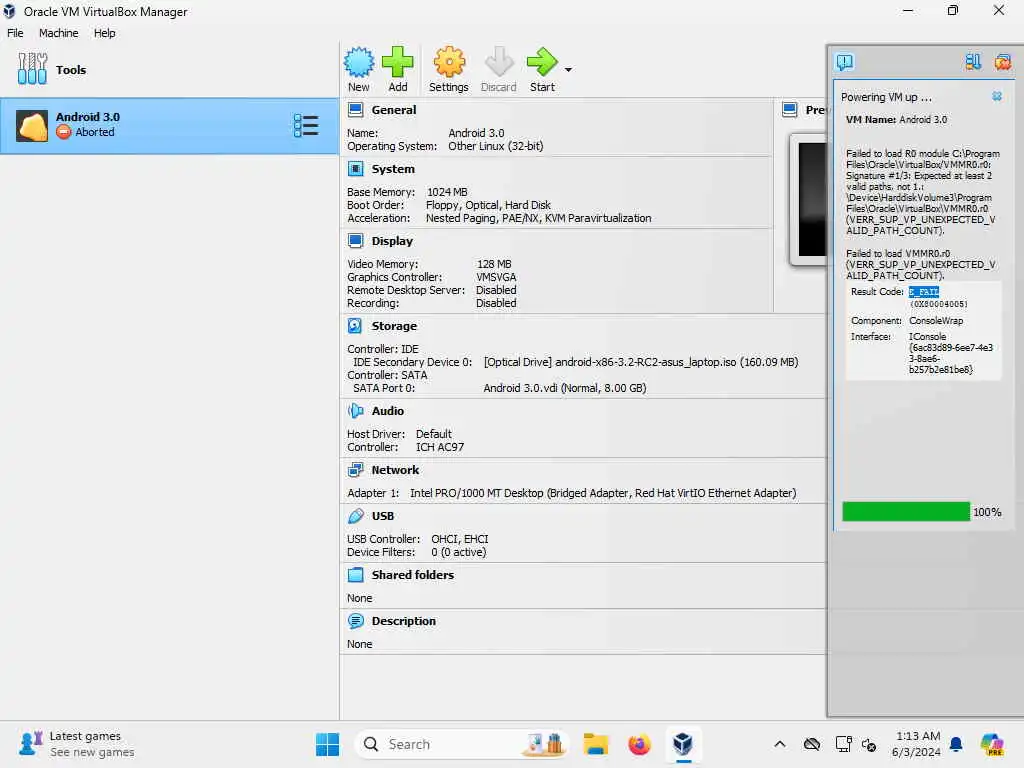Open the Machine menu
The width and height of the screenshot is (1024, 768).
coord(58,33)
